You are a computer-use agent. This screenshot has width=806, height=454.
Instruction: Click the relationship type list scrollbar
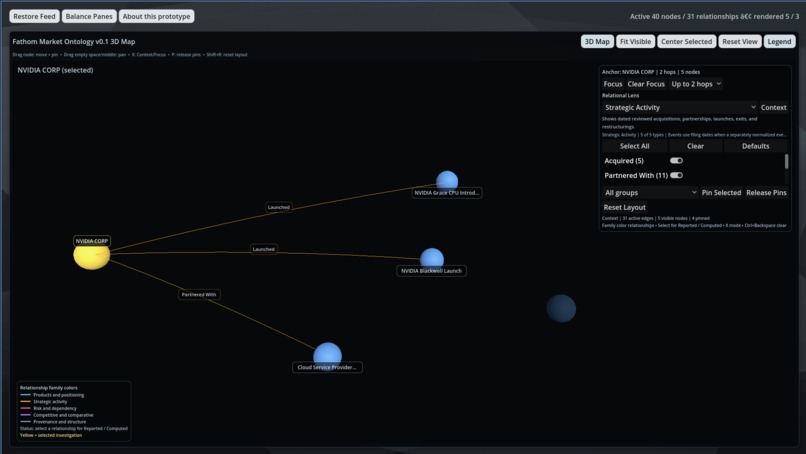coord(786,161)
